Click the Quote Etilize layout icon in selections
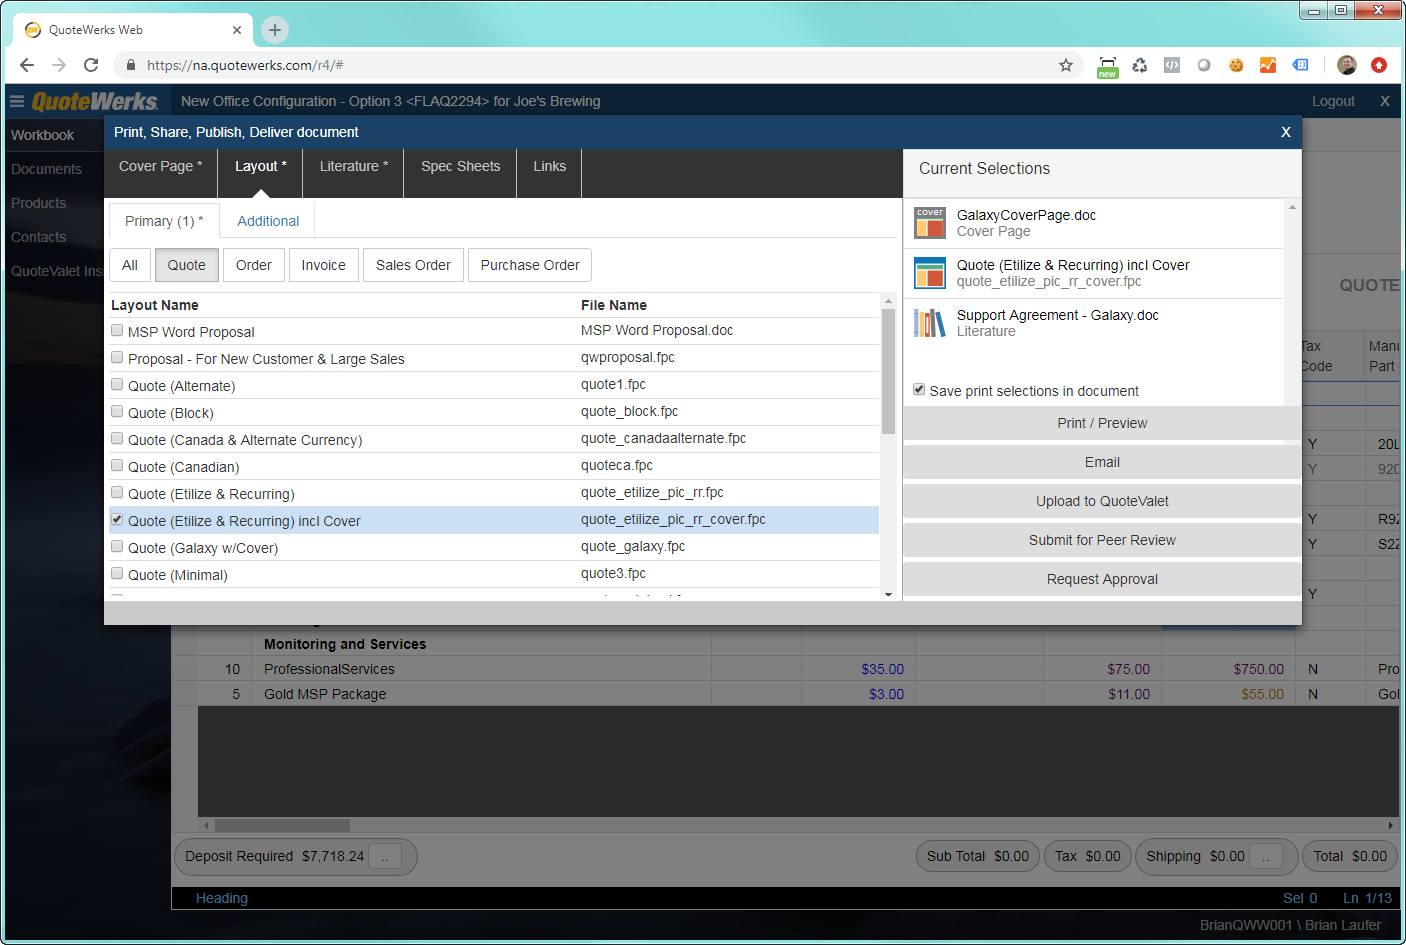The height and width of the screenshot is (945, 1406). 930,273
